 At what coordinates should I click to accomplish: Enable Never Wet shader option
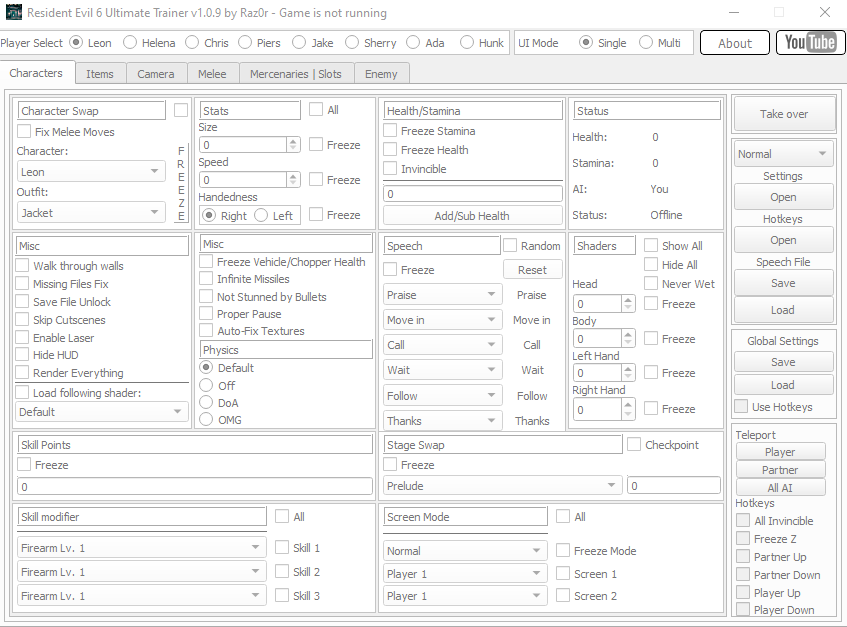pos(680,284)
